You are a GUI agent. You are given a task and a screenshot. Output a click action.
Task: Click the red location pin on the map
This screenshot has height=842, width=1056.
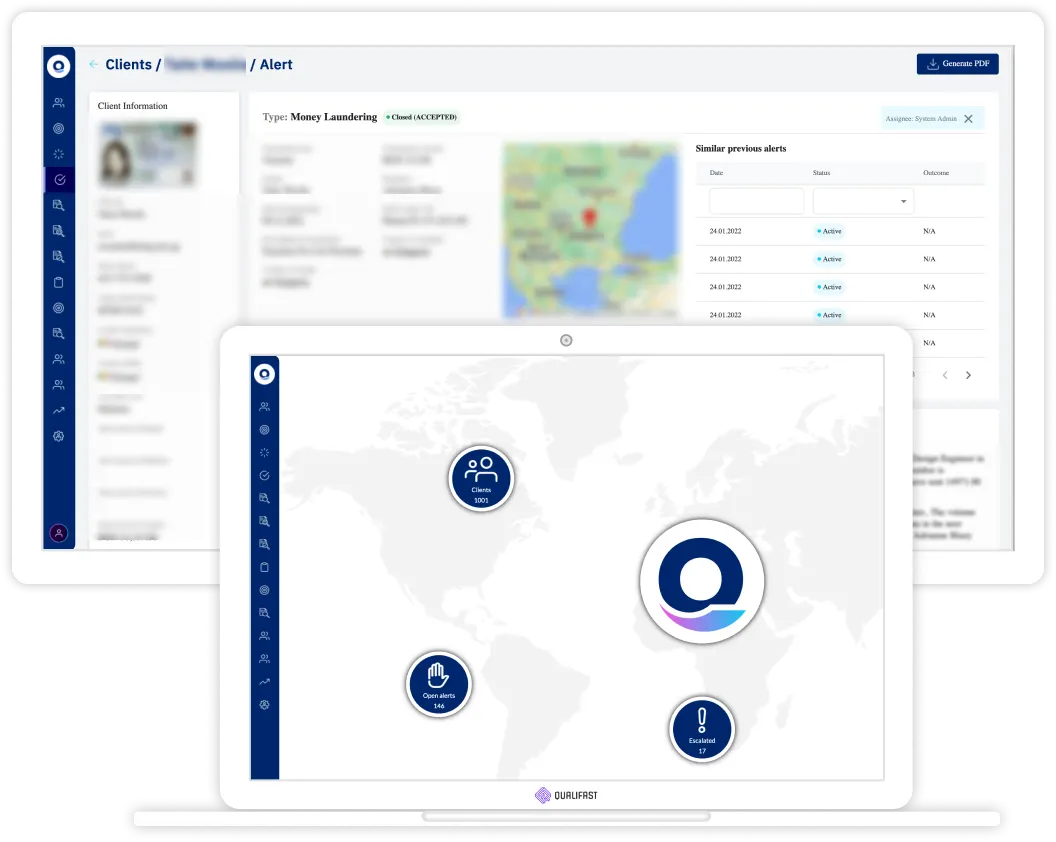(589, 218)
